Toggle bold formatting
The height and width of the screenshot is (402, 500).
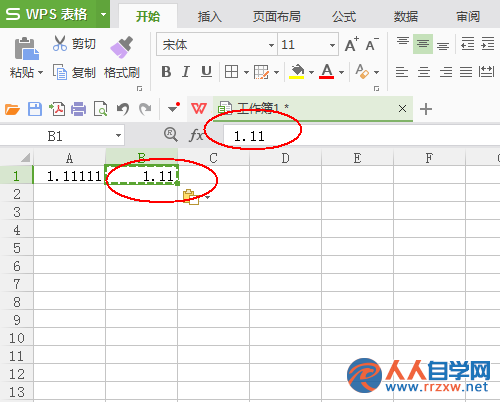click(166, 72)
